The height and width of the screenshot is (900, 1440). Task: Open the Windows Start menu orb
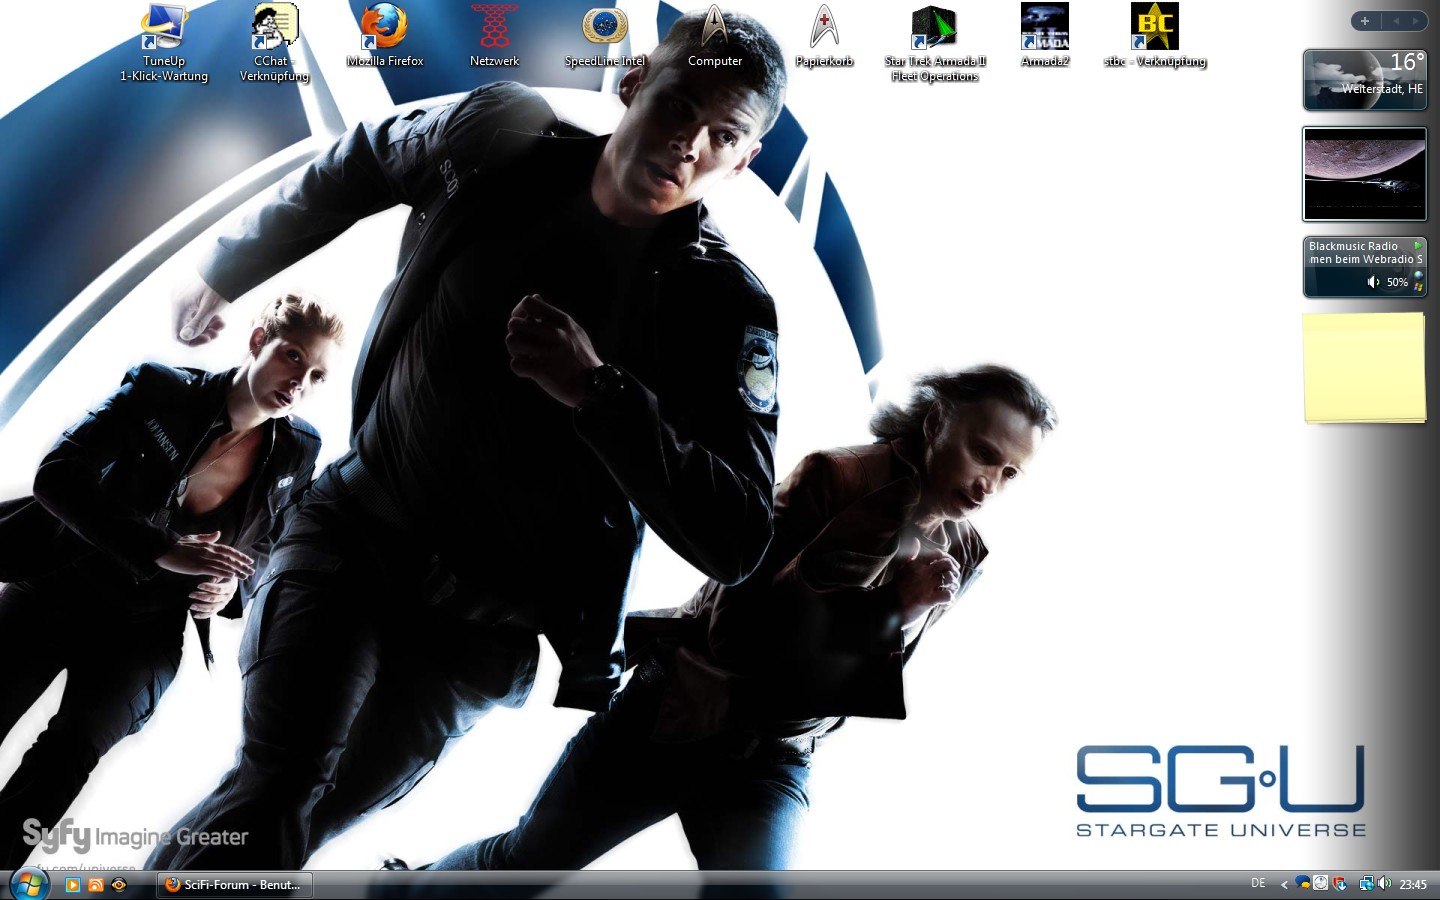(29, 884)
